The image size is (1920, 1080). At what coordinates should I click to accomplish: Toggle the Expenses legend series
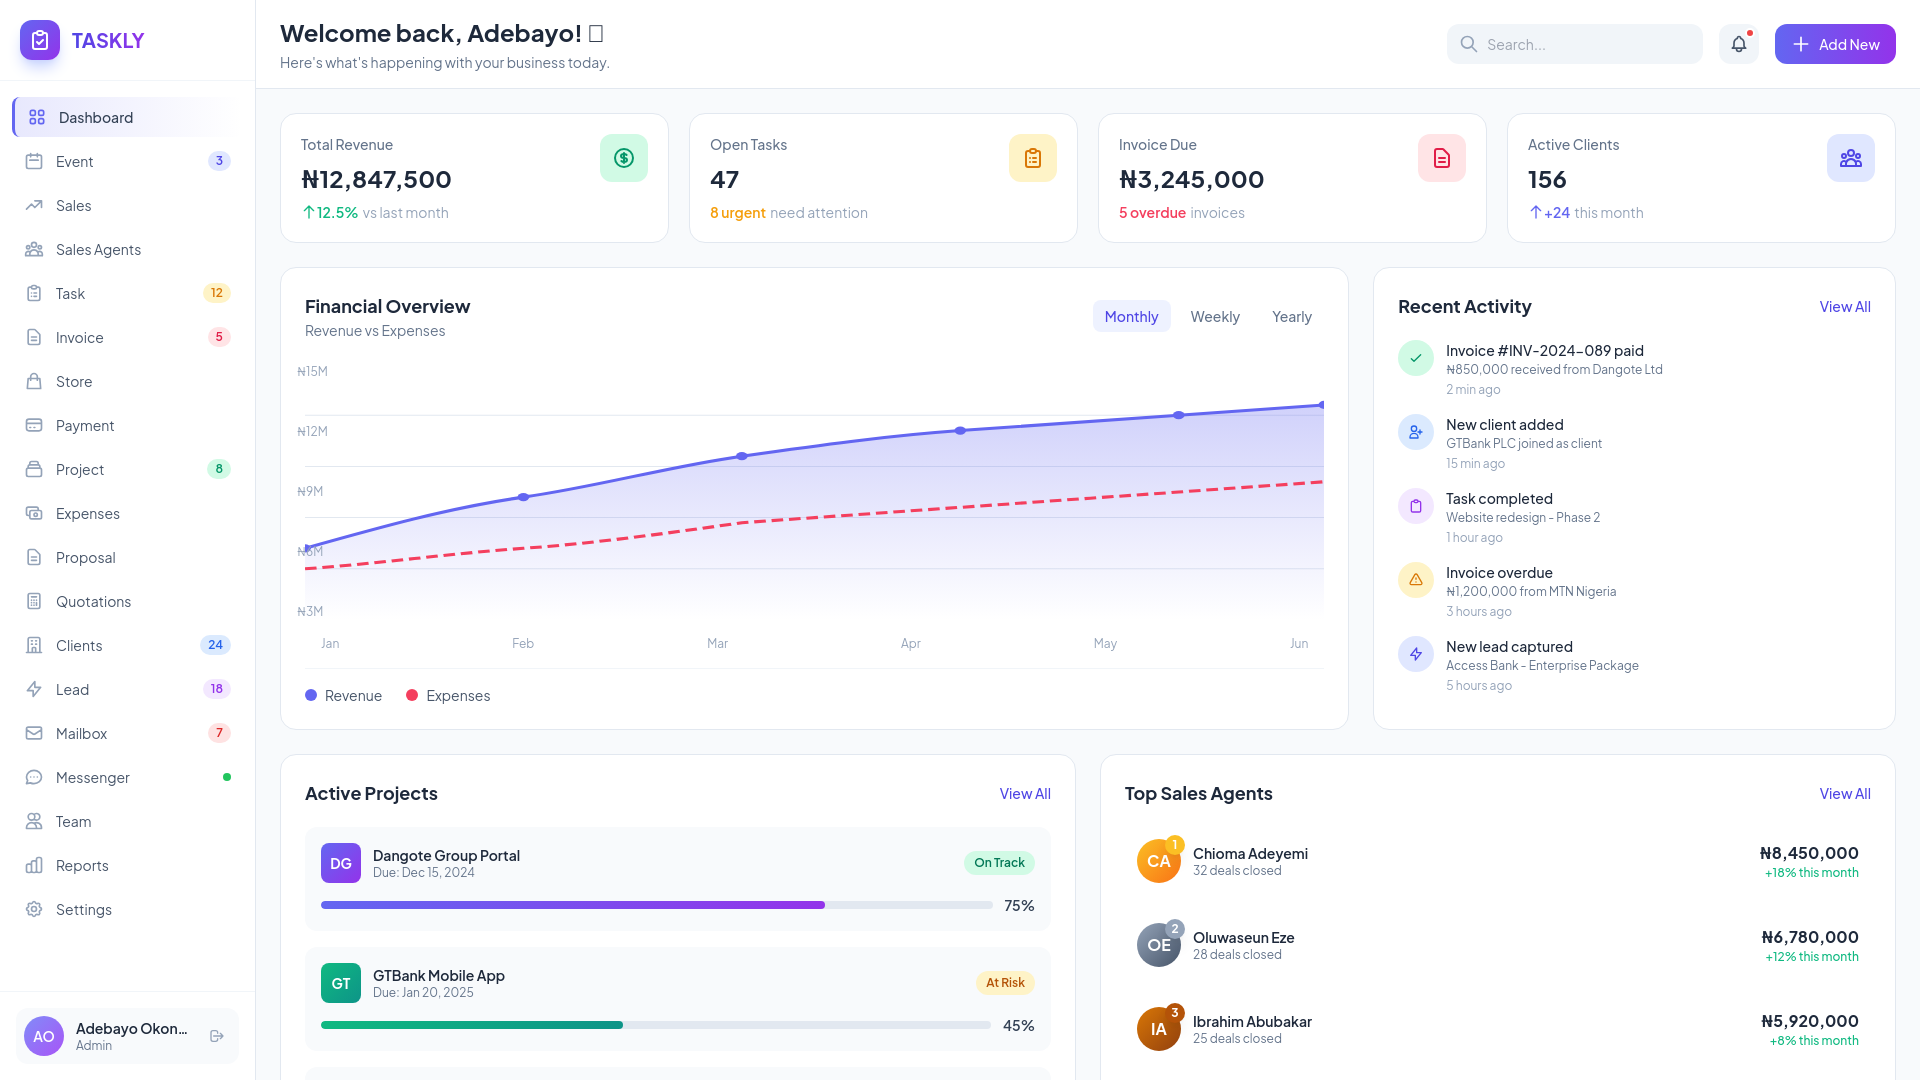448,696
